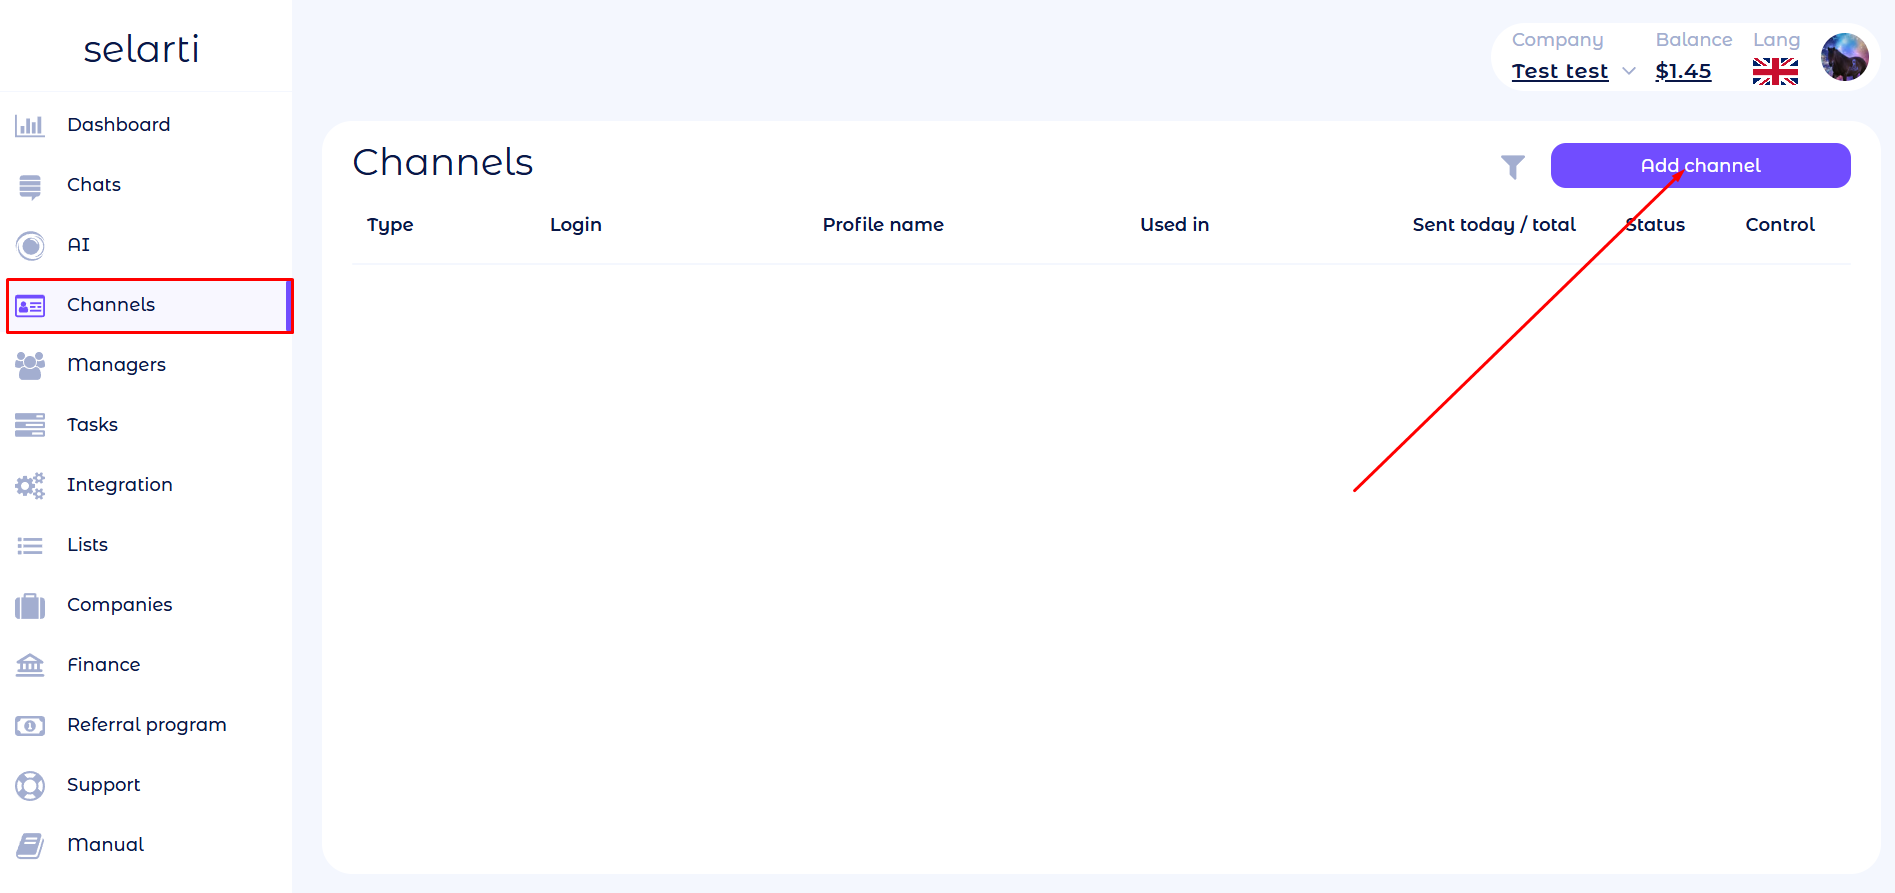Image resolution: width=1895 pixels, height=893 pixels.
Task: Open the Referral program menu item
Action: tap(146, 725)
